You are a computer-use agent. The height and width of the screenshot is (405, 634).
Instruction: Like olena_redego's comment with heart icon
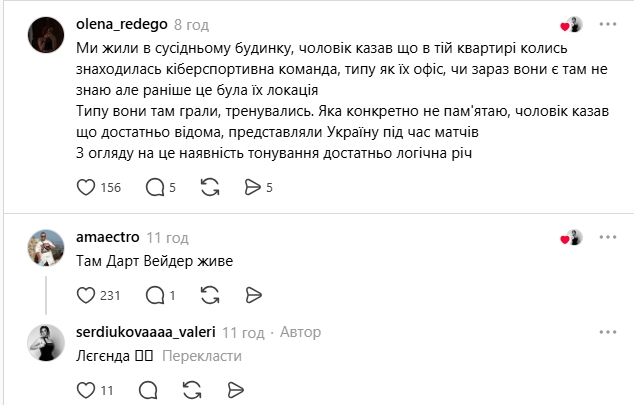click(x=86, y=187)
